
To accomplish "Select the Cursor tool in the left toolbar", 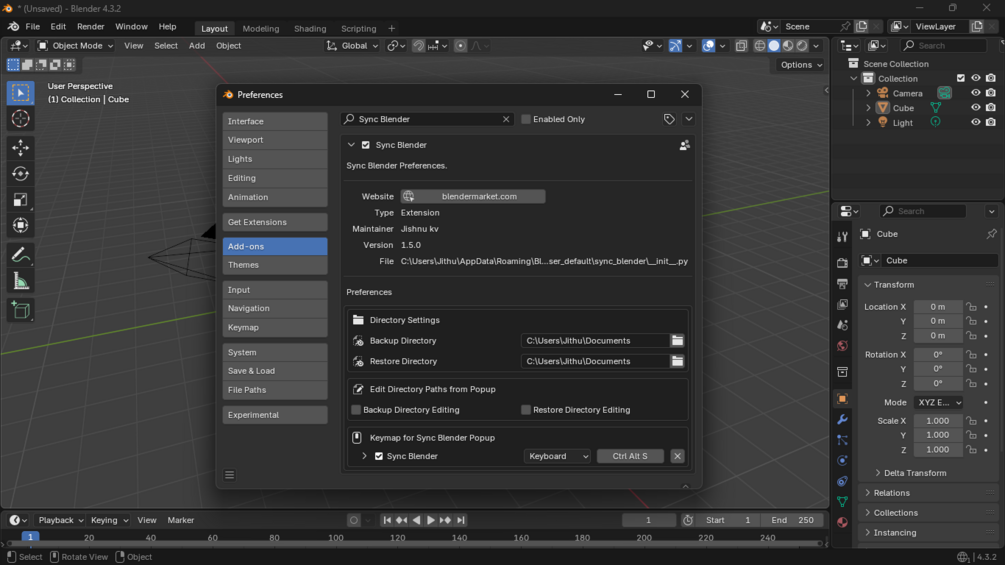I will pos(21,119).
